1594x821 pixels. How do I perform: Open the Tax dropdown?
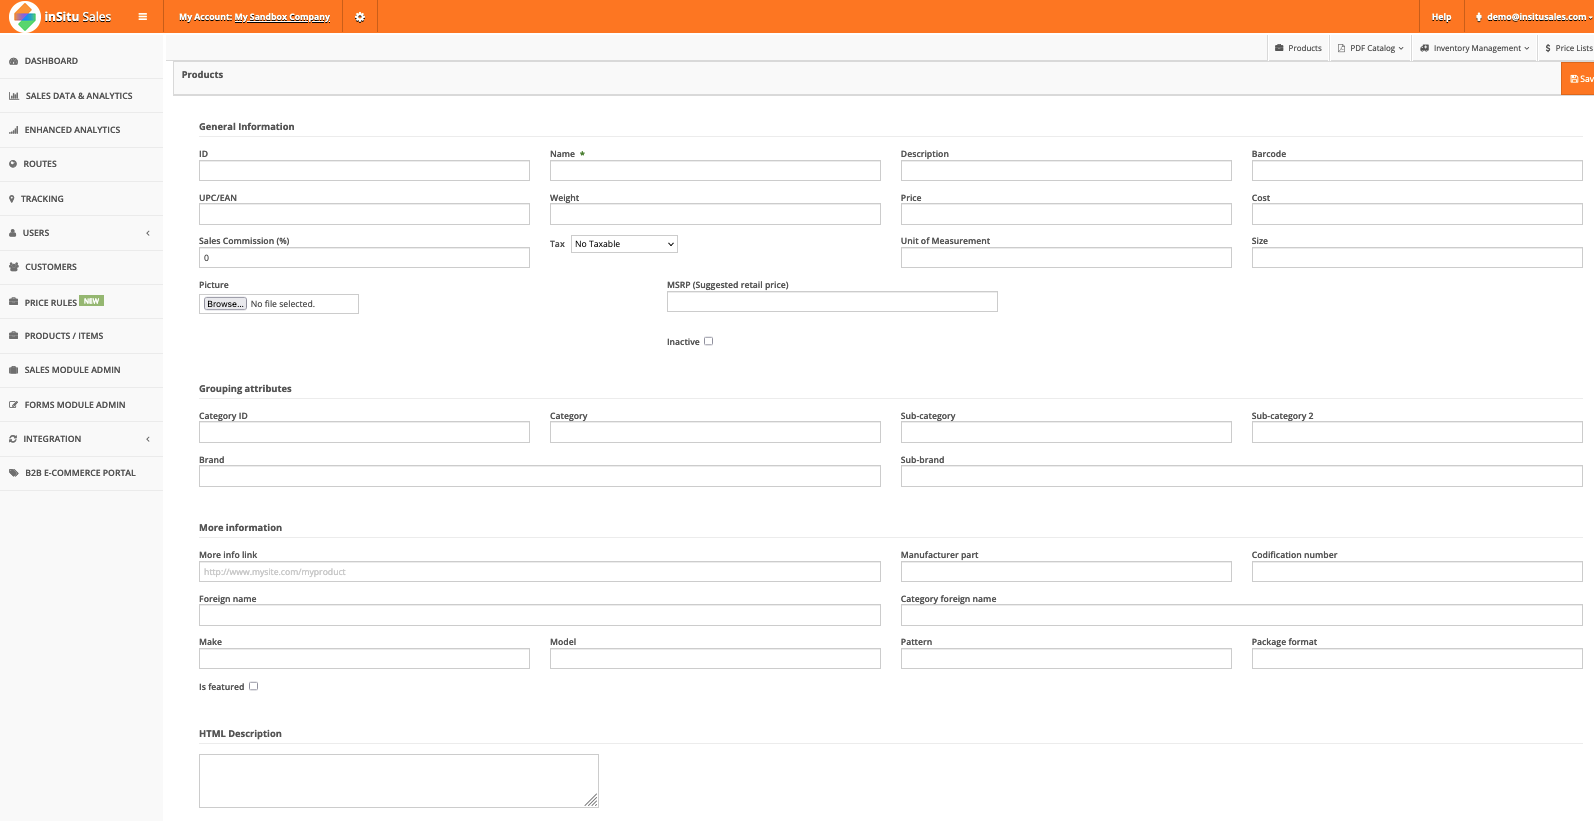click(624, 244)
